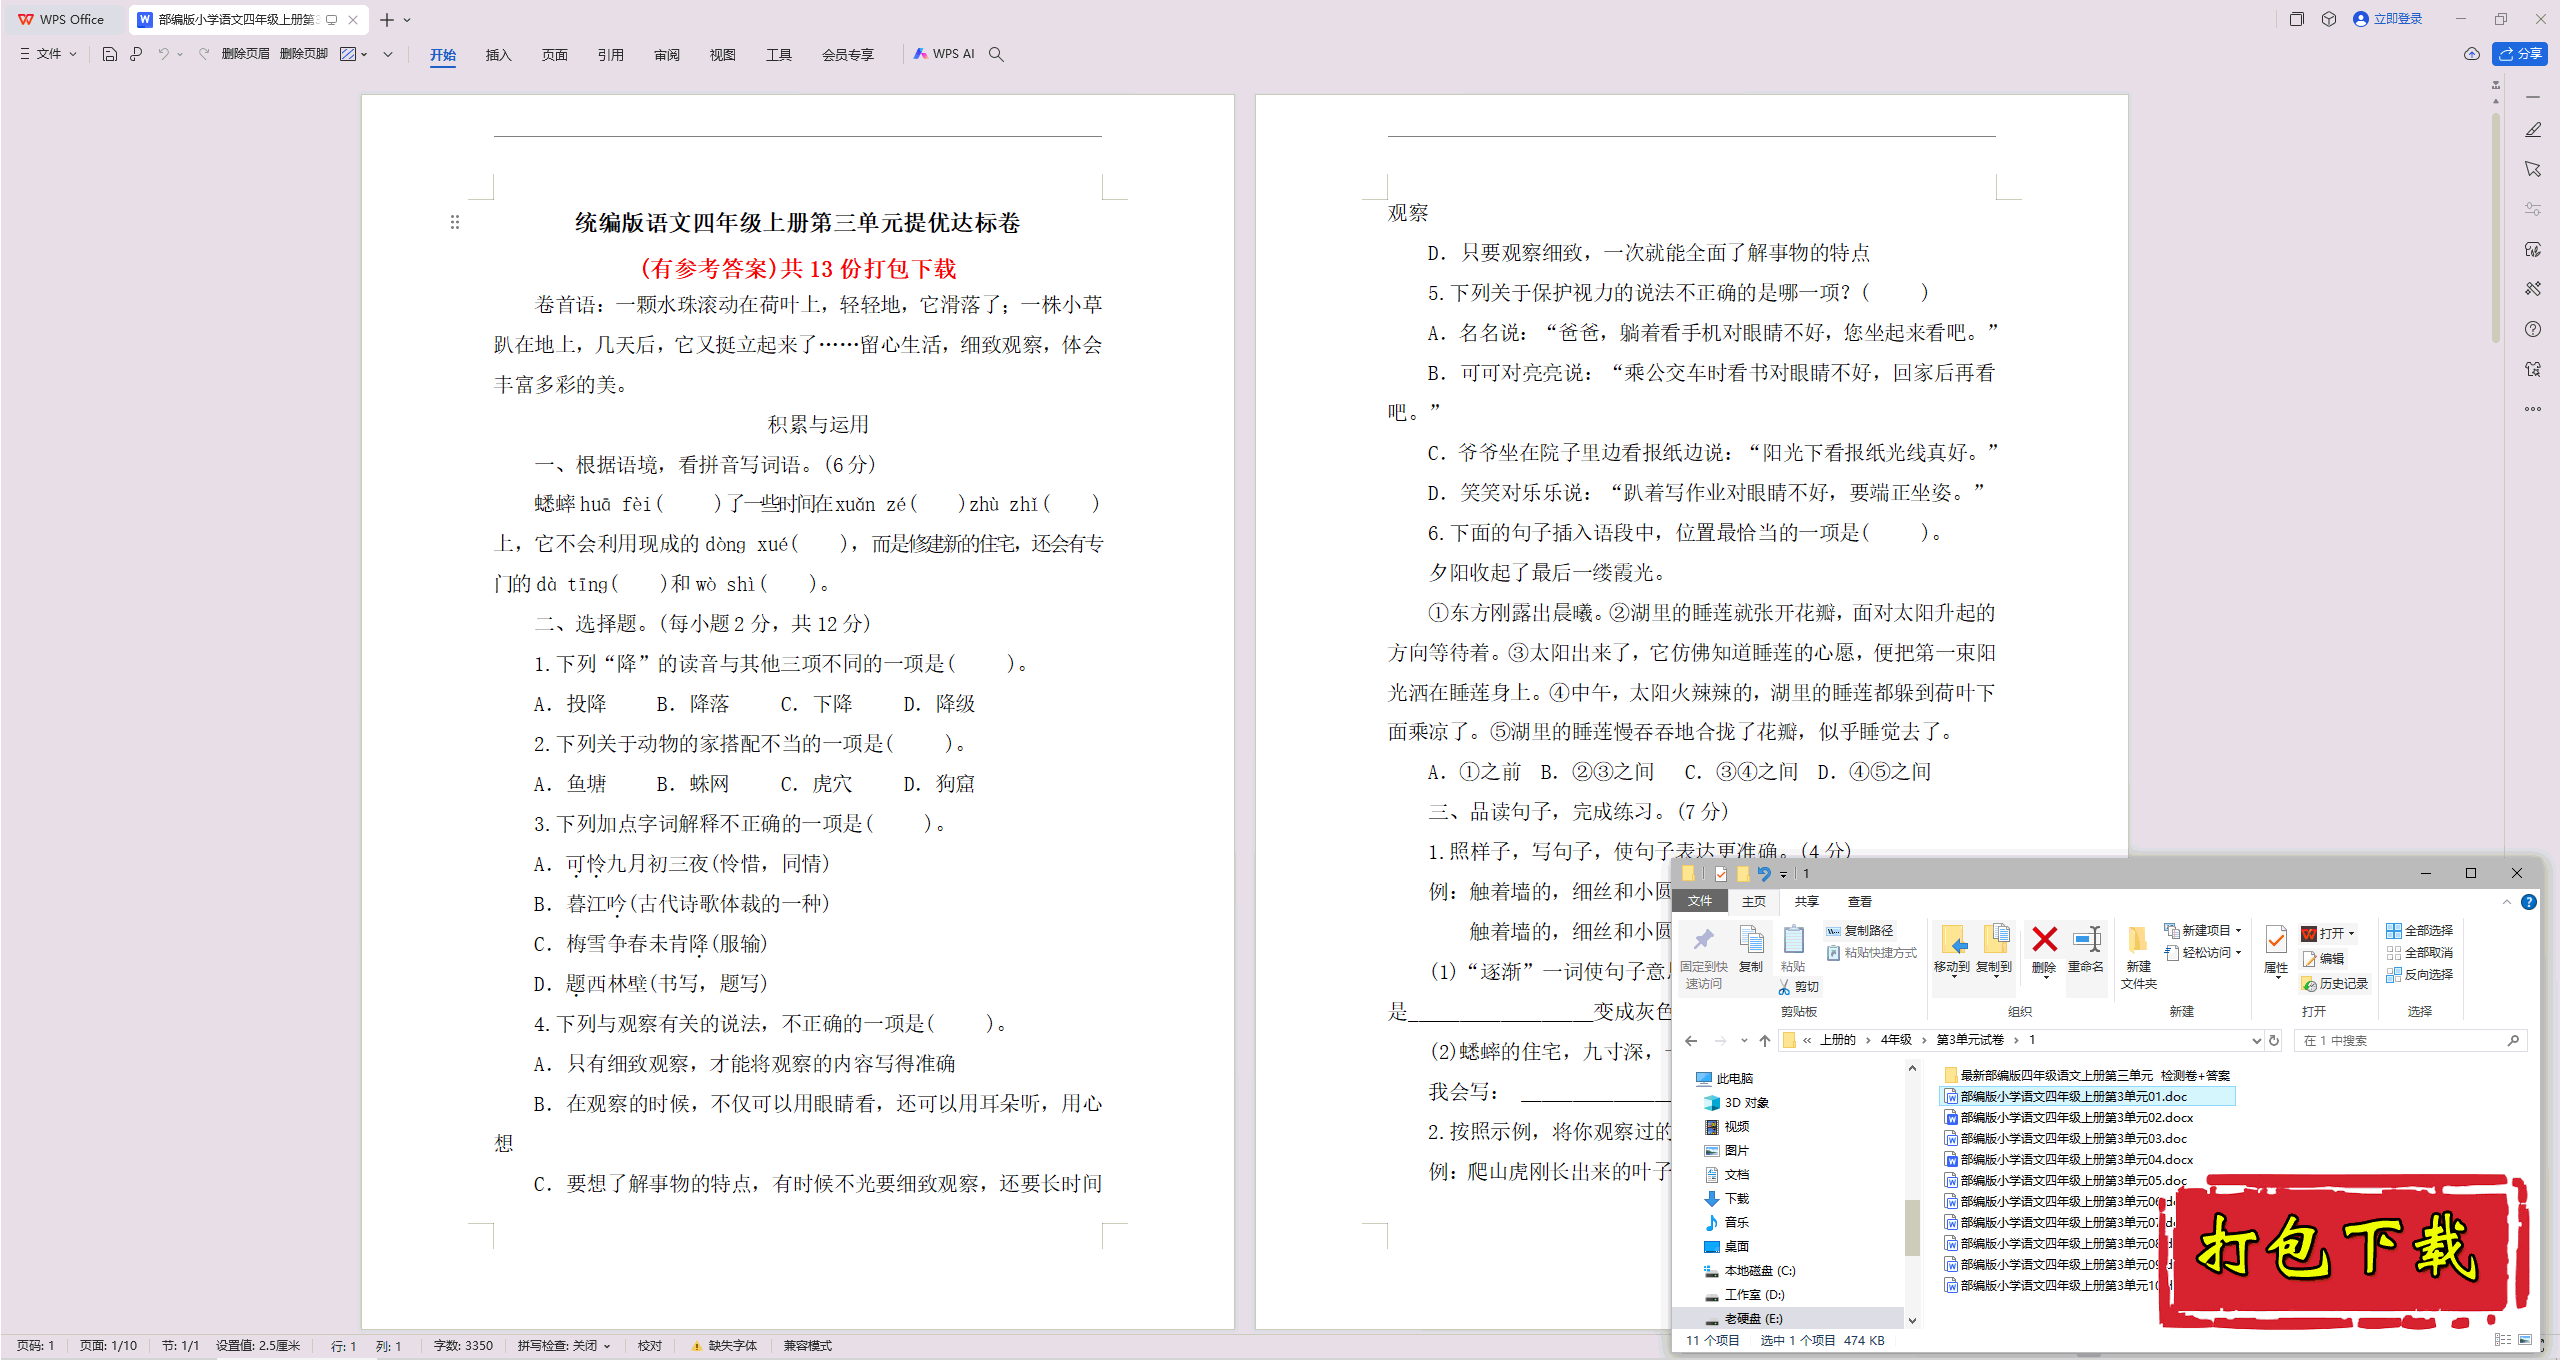Expand the quick toolbar more chevron
The width and height of the screenshot is (2560, 1360).
[x=388, y=54]
